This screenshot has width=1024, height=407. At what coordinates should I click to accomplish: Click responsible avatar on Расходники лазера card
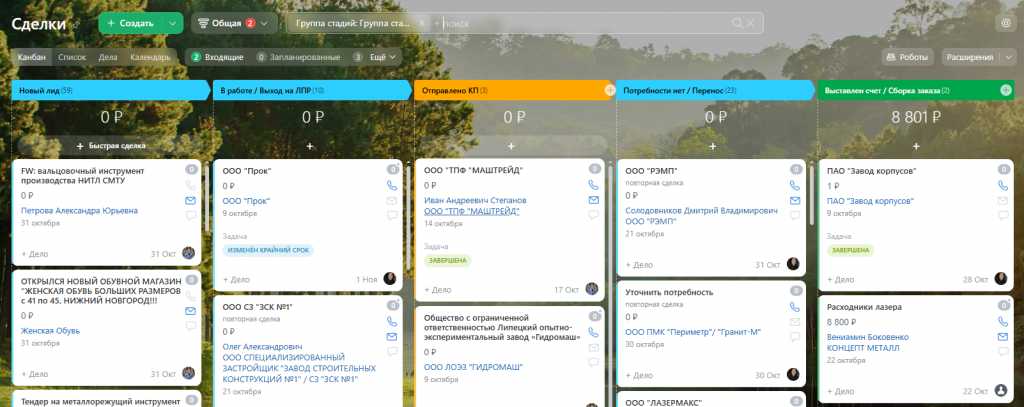1000,391
